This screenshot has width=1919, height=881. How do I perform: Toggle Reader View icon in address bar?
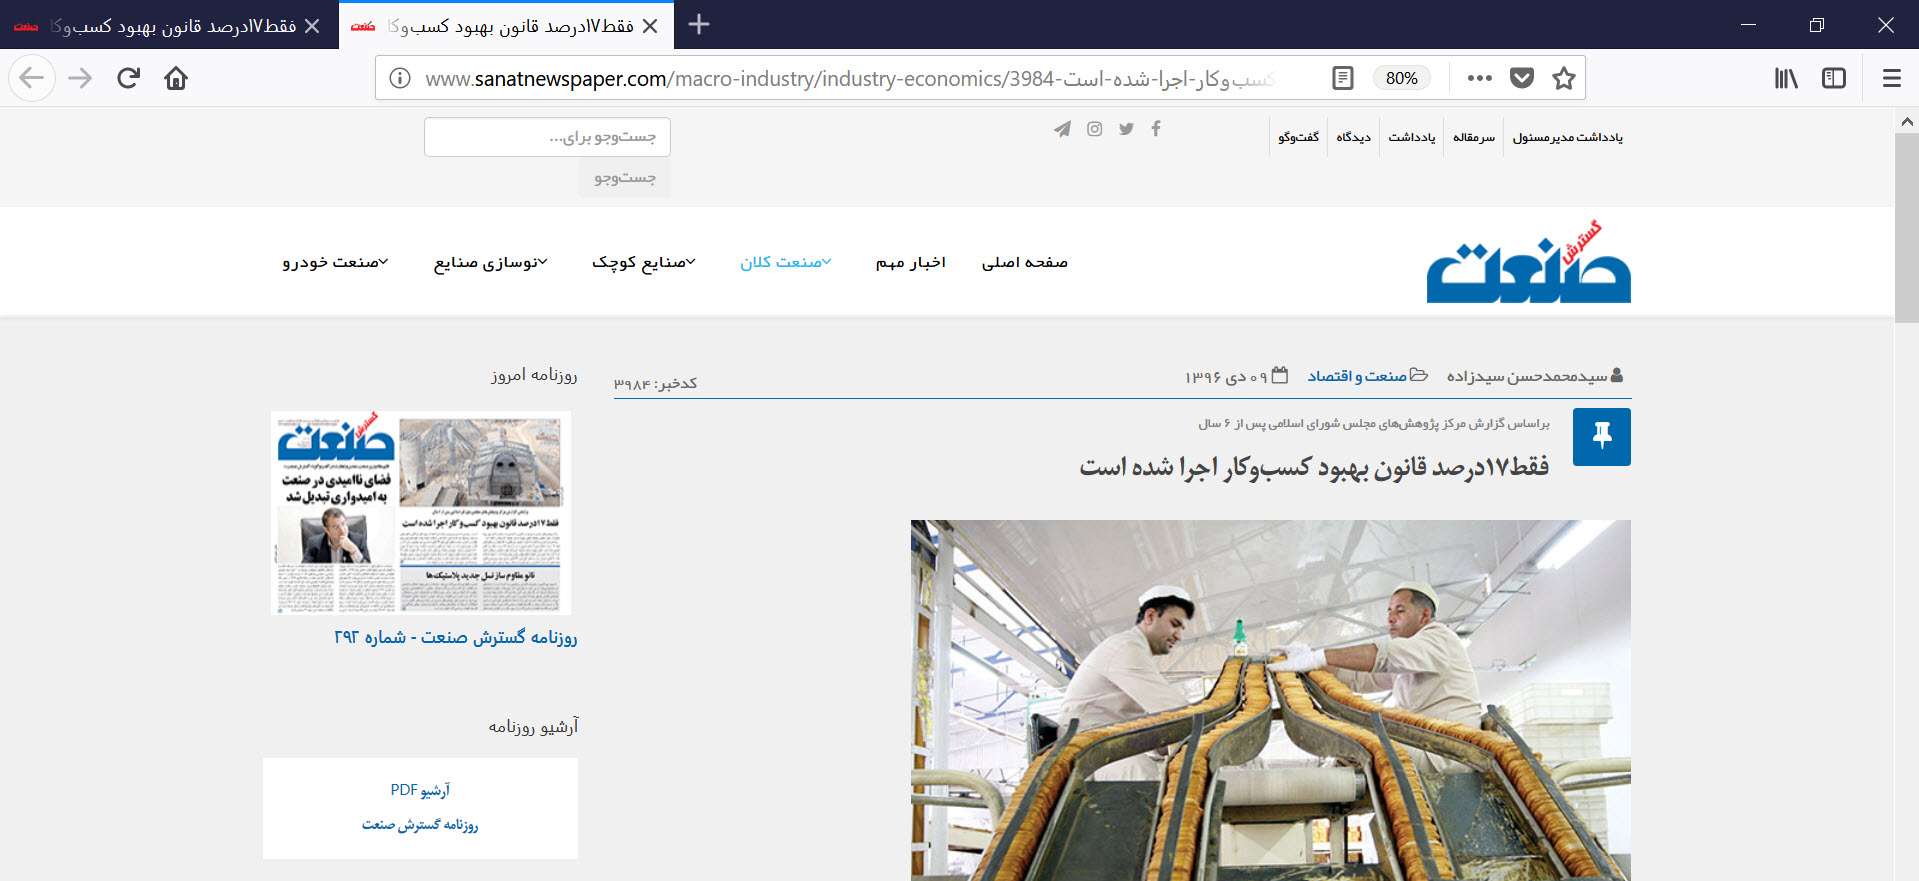(x=1343, y=78)
